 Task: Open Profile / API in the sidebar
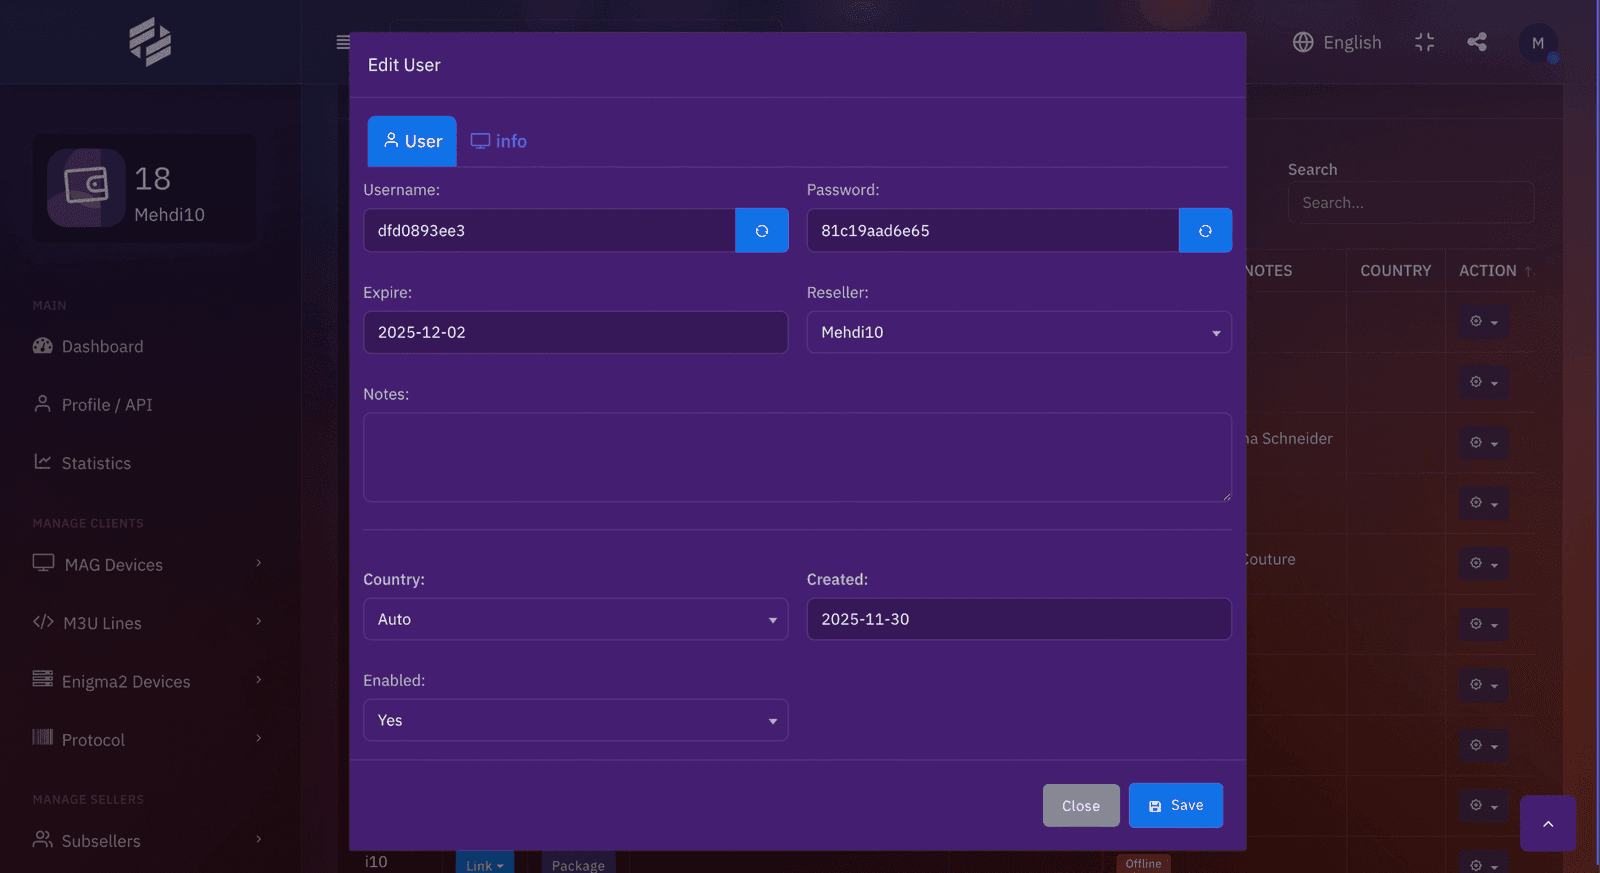coord(107,405)
